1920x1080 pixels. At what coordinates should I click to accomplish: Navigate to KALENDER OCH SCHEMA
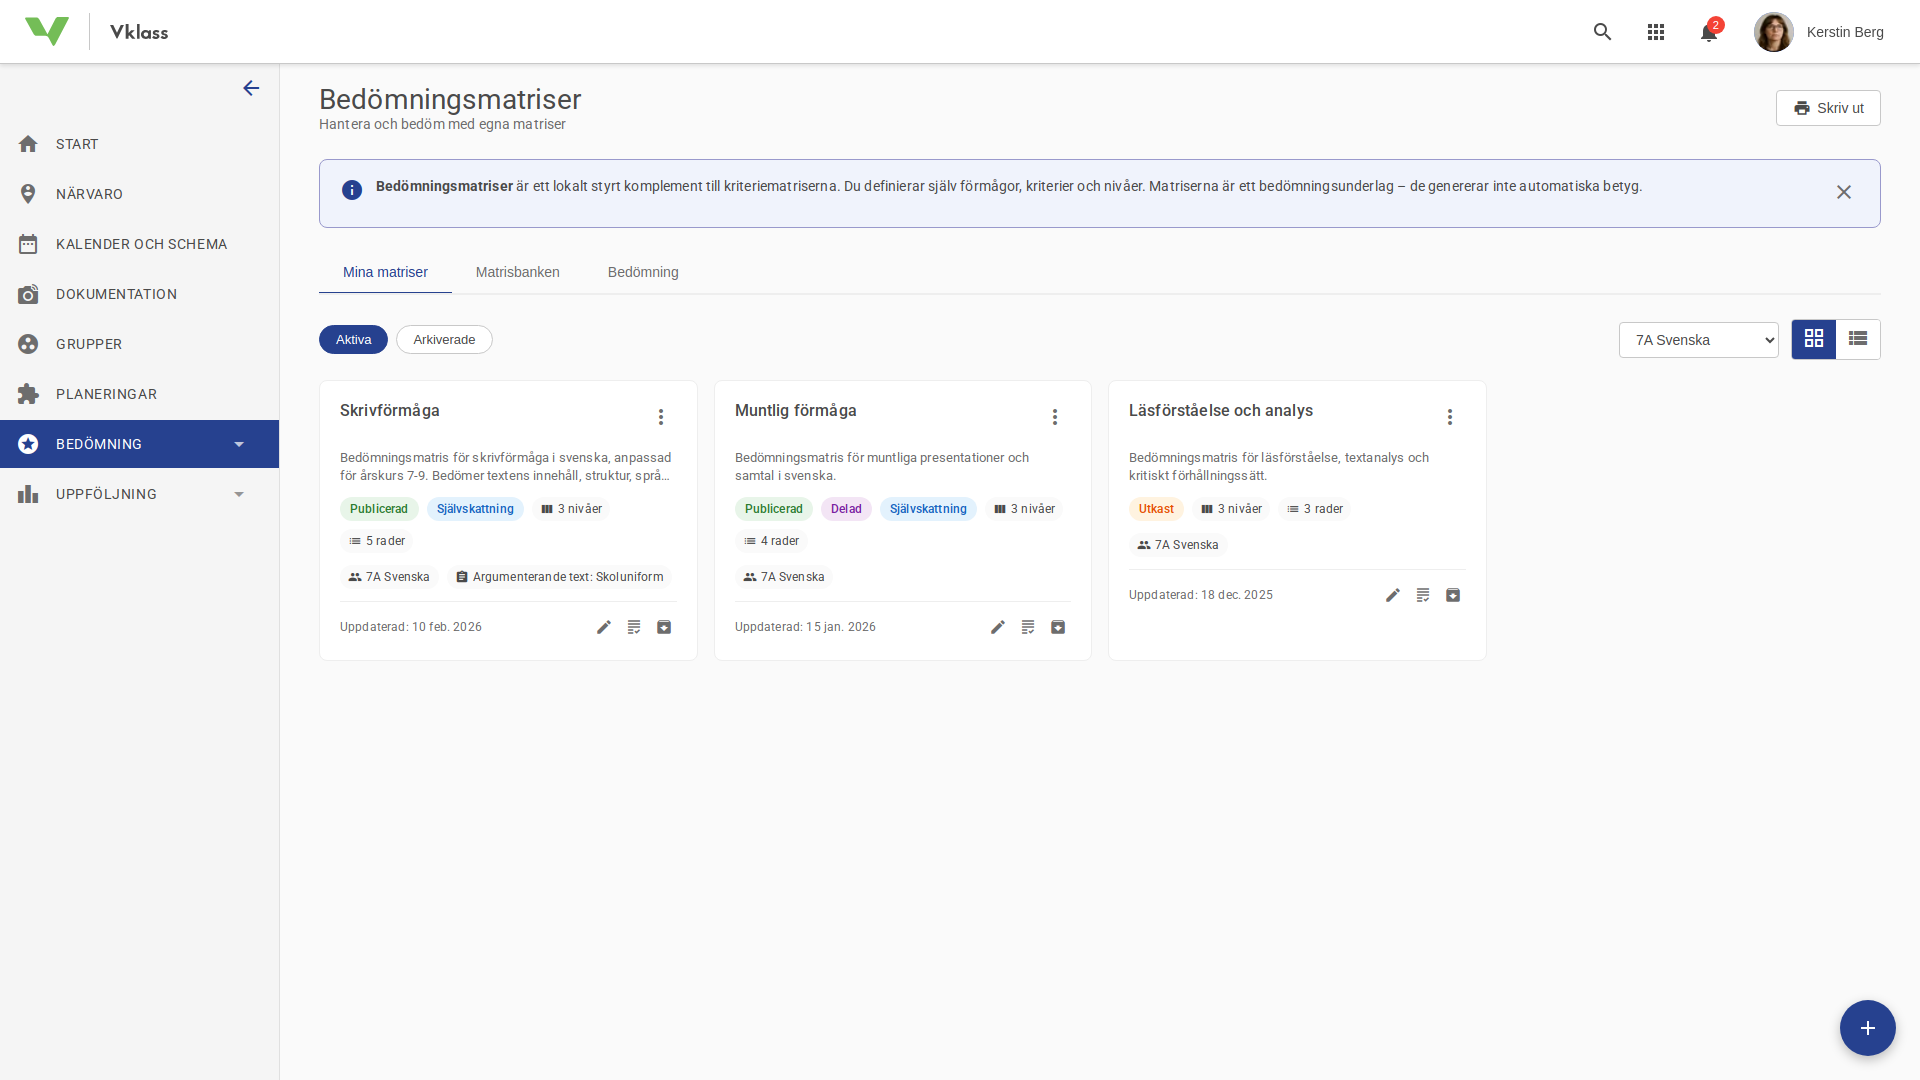point(141,244)
